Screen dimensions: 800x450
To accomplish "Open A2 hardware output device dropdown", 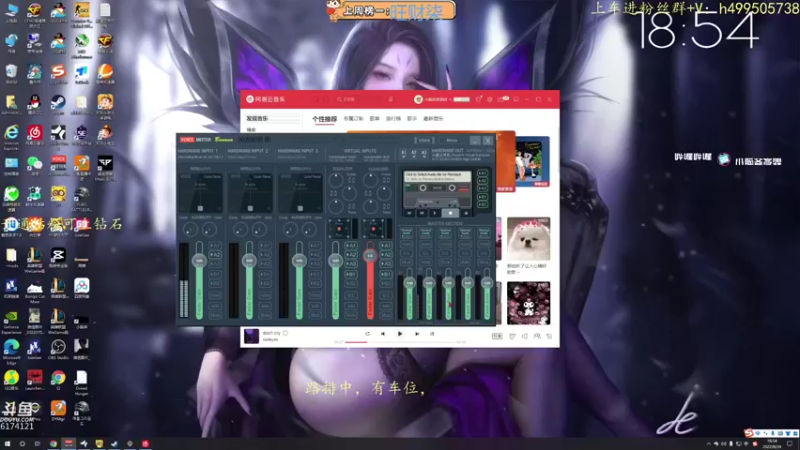I will click(414, 153).
